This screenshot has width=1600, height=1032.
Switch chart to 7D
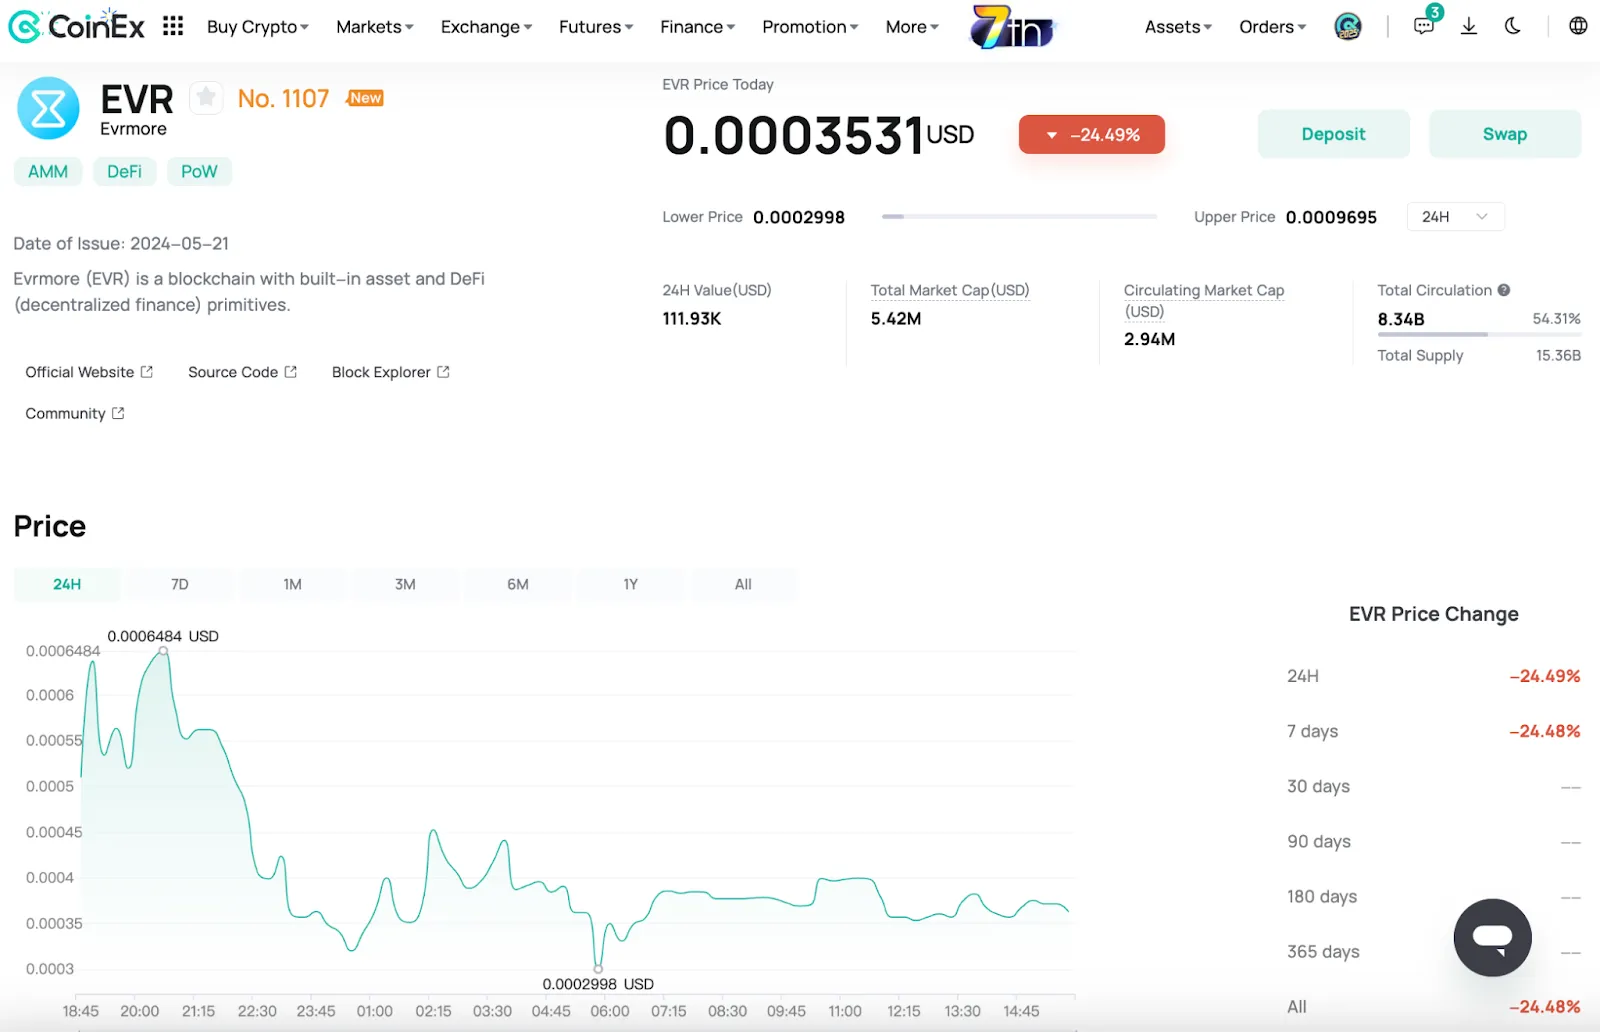pyautogui.click(x=180, y=584)
